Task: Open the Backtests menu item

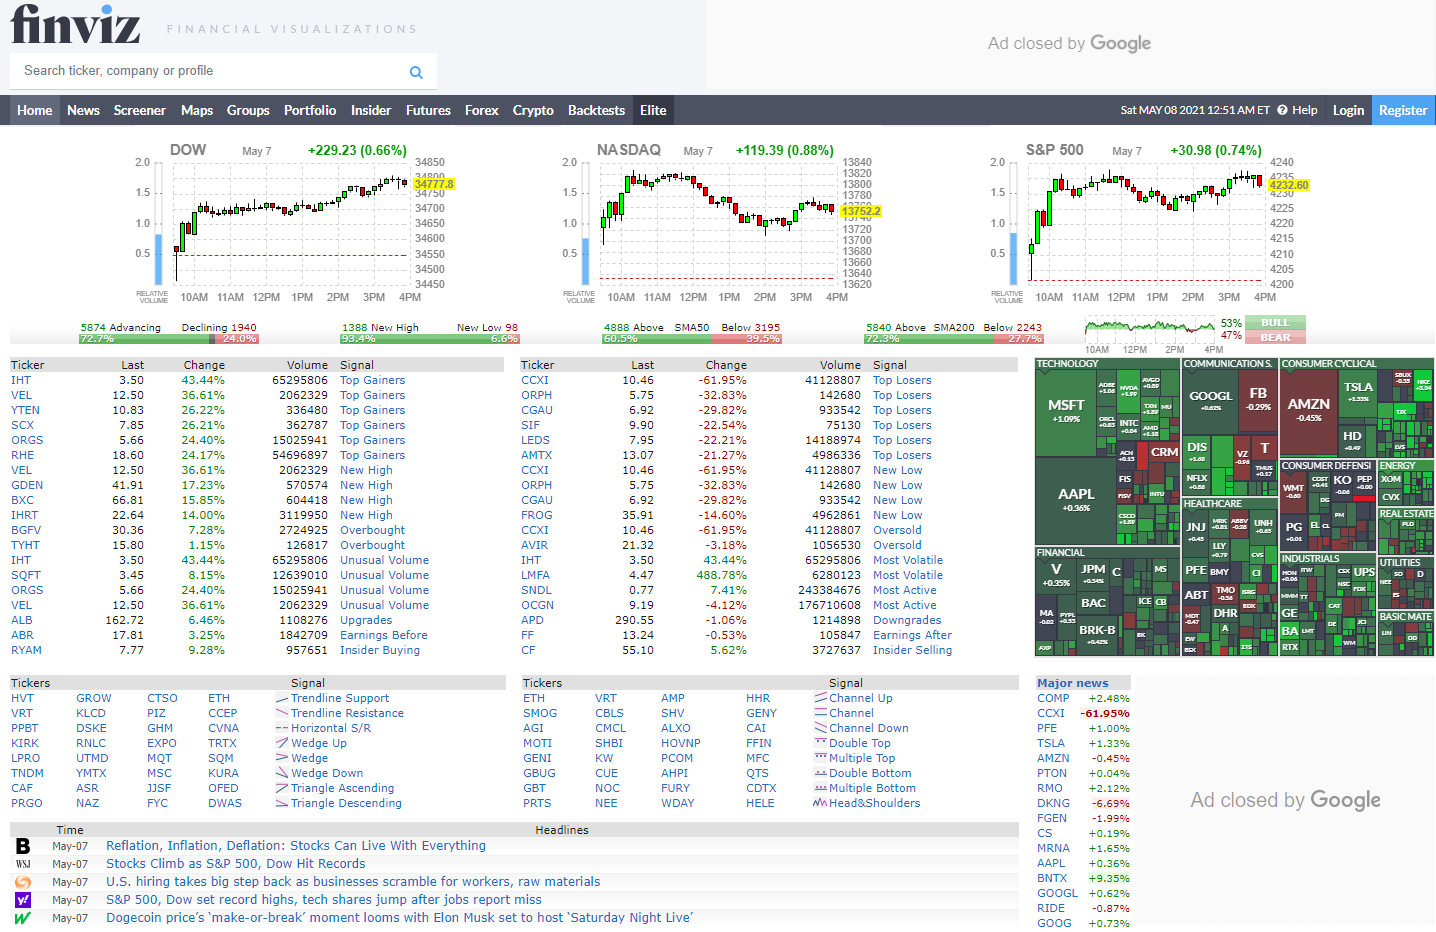Action: [596, 110]
